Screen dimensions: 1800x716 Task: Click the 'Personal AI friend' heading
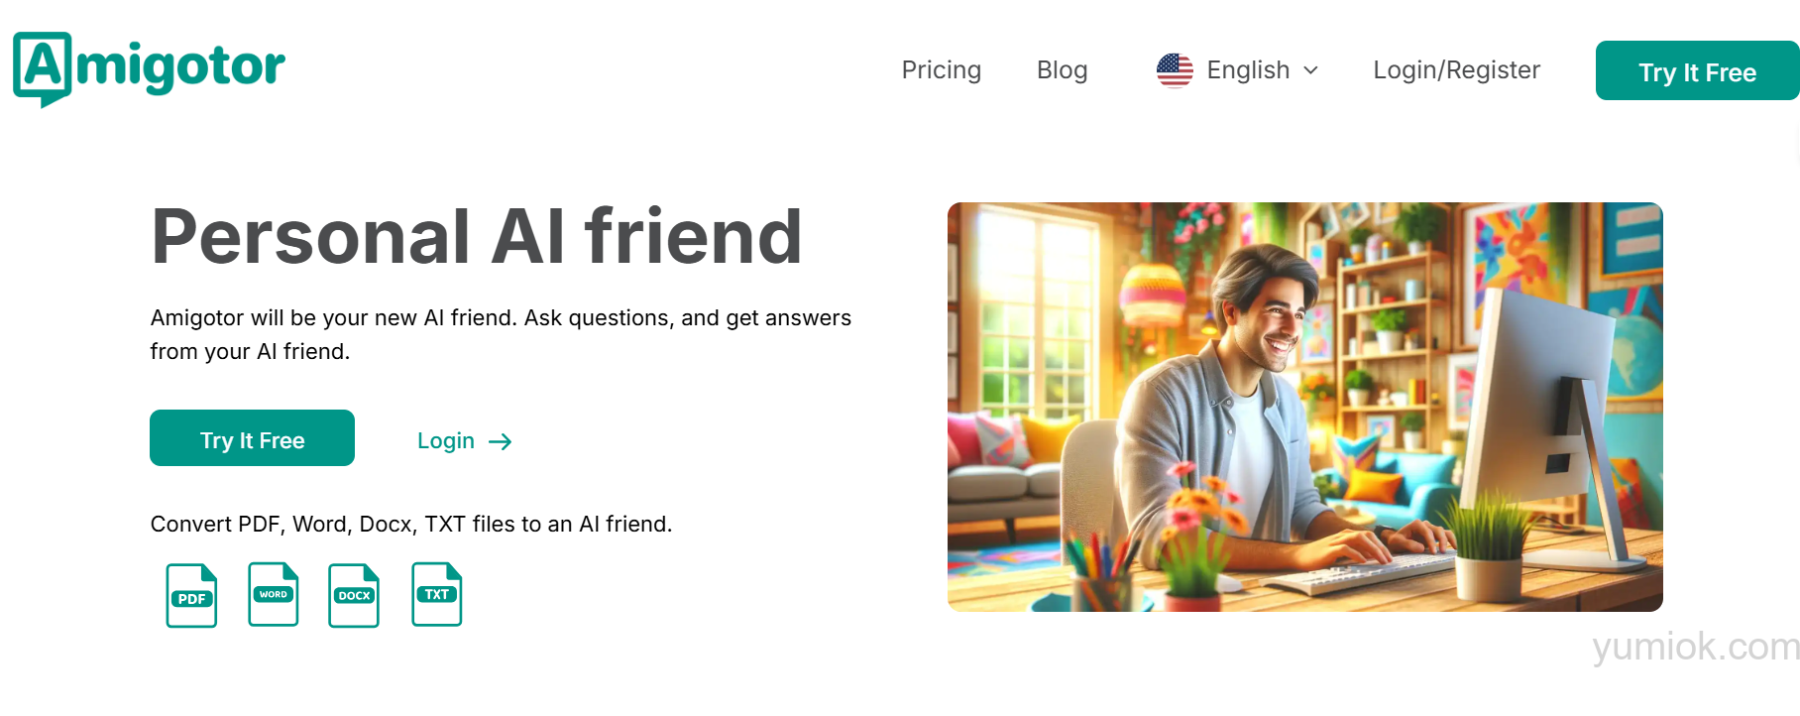tap(476, 236)
